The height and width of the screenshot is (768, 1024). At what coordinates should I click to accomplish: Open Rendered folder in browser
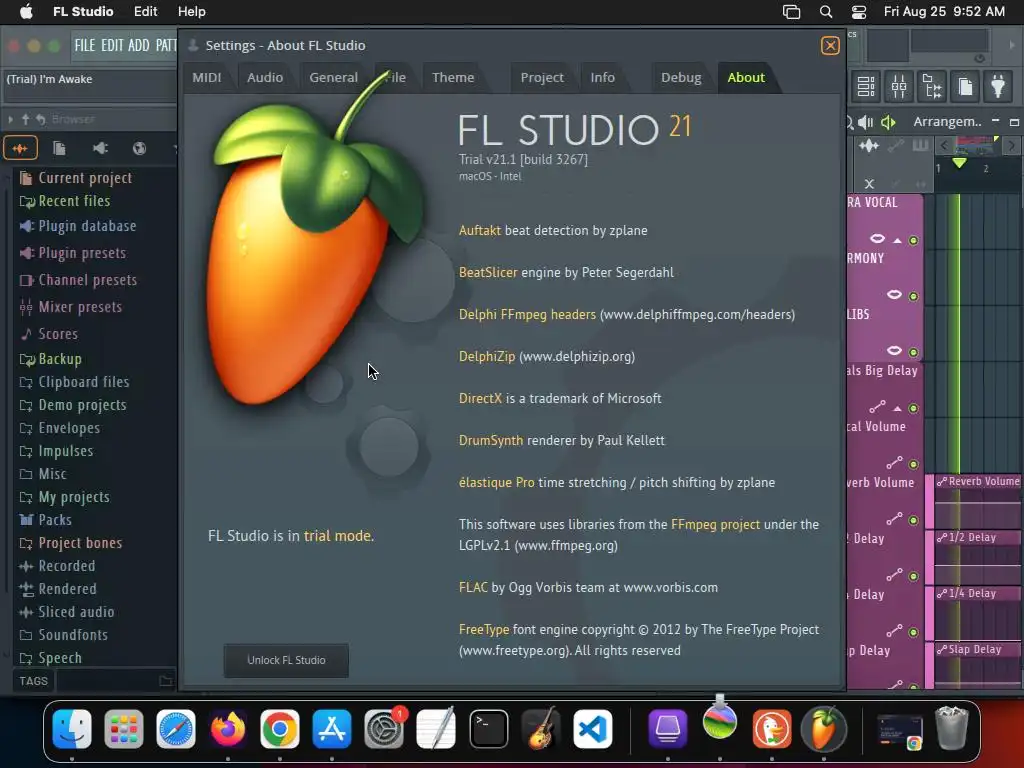(x=67, y=588)
